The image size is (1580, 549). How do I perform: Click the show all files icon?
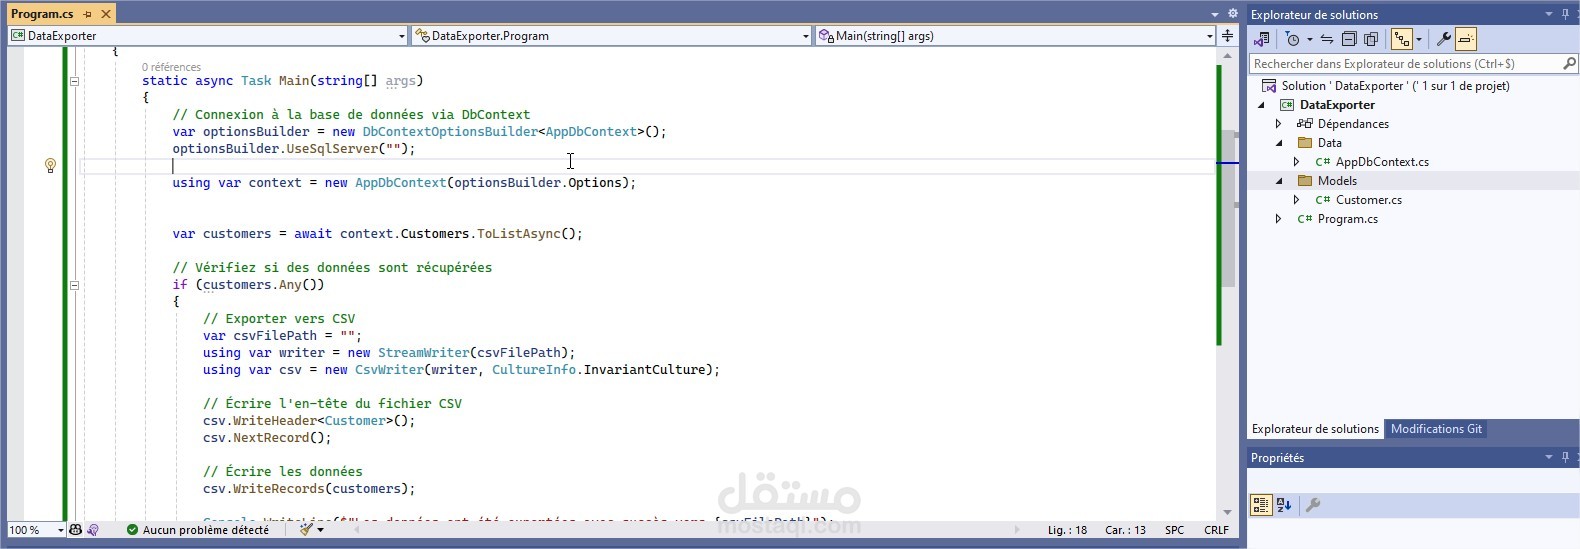tap(1371, 39)
